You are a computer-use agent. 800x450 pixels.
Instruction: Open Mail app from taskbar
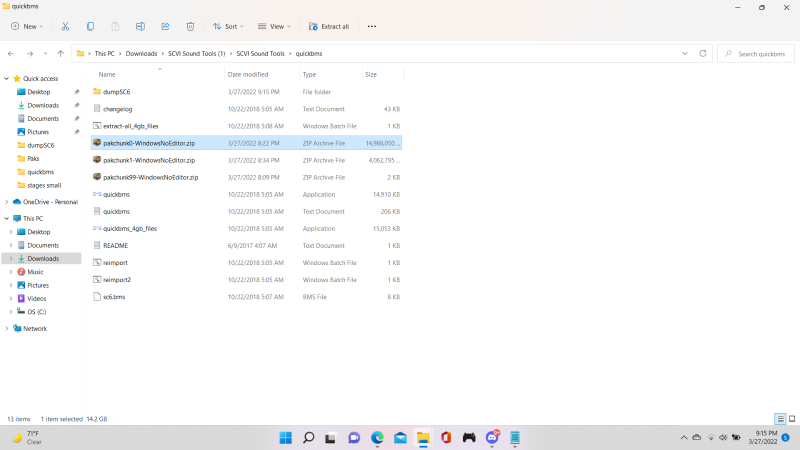coord(400,438)
